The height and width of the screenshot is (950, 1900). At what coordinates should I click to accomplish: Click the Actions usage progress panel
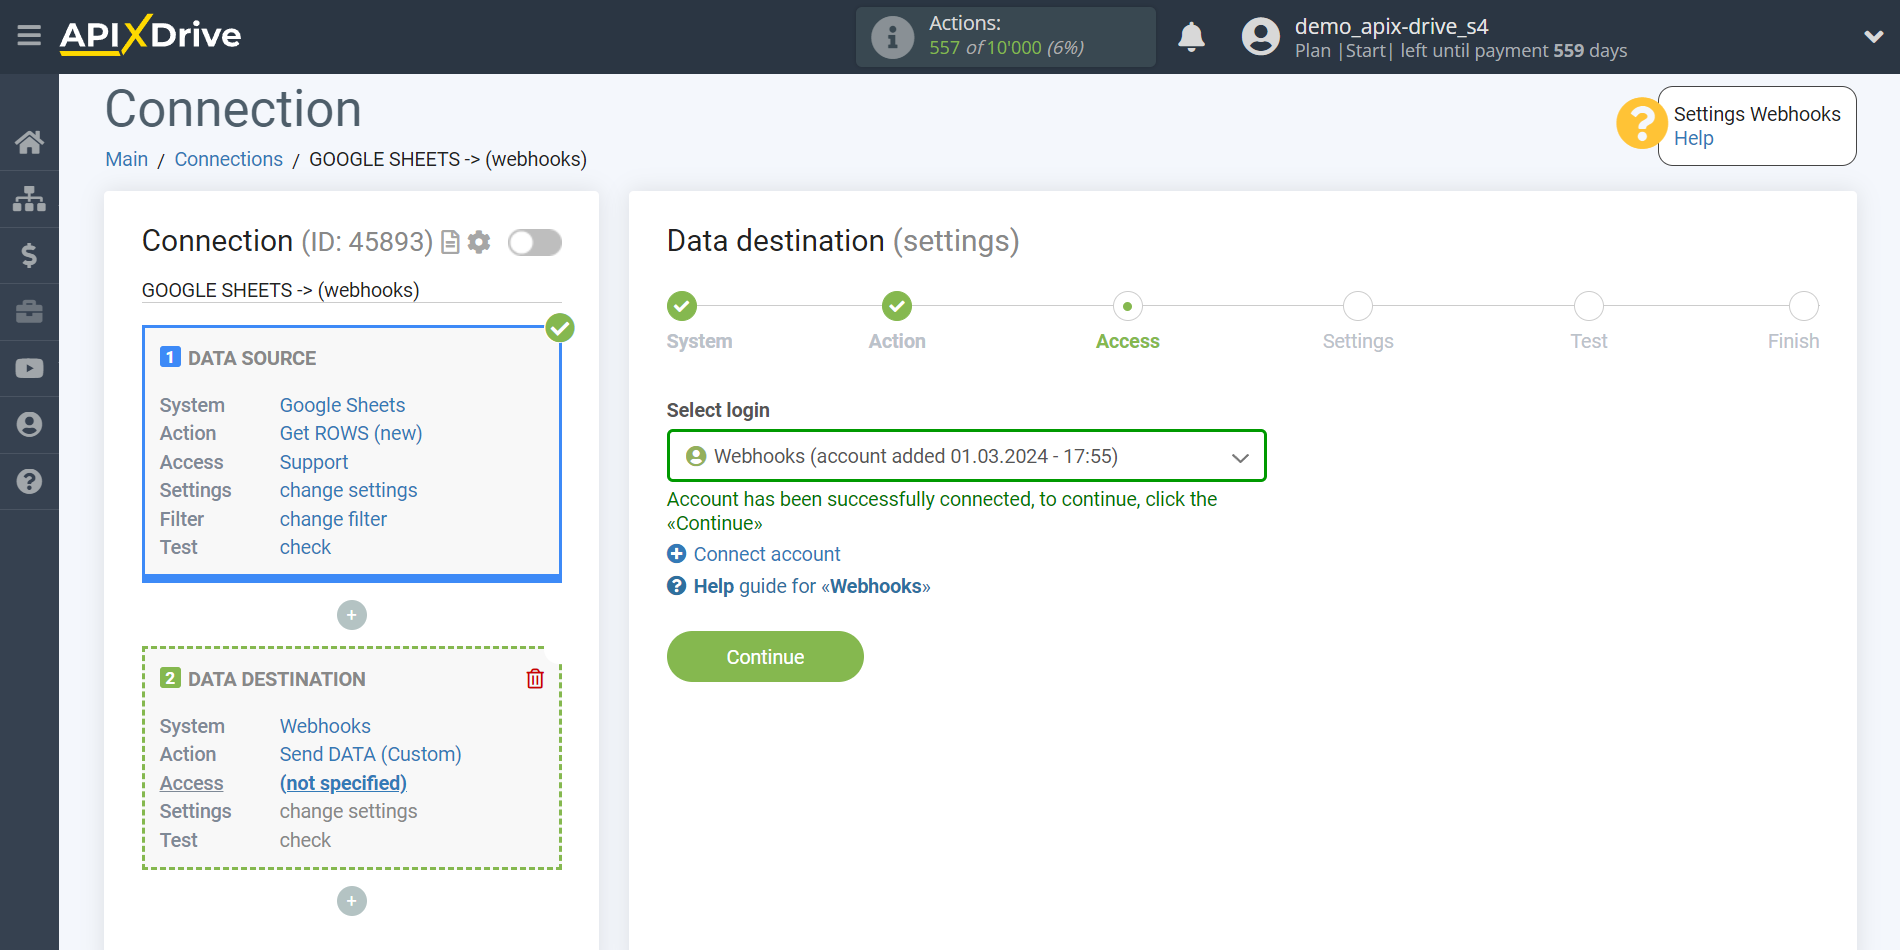(x=1005, y=36)
